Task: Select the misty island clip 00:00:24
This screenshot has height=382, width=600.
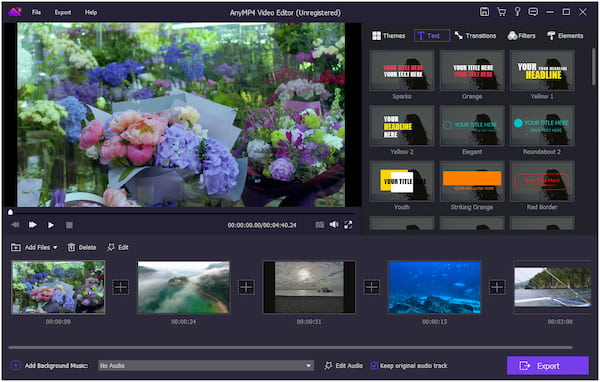Action: [x=184, y=287]
